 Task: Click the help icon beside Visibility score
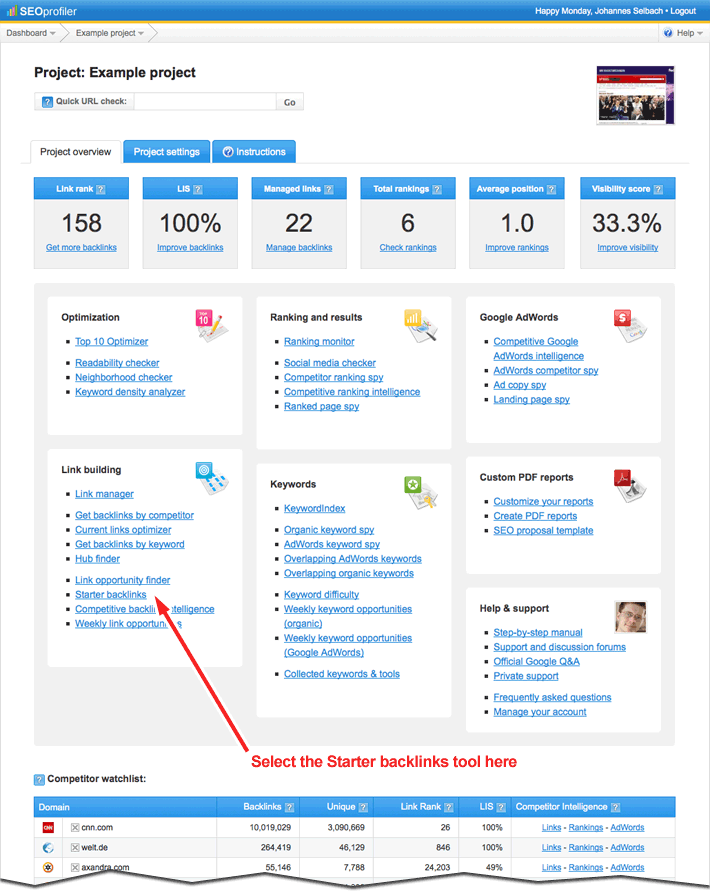point(657,189)
